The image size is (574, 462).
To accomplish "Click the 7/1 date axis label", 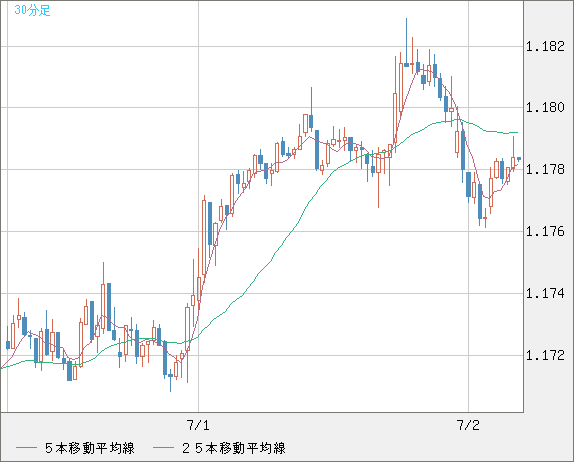I will click(x=198, y=425).
